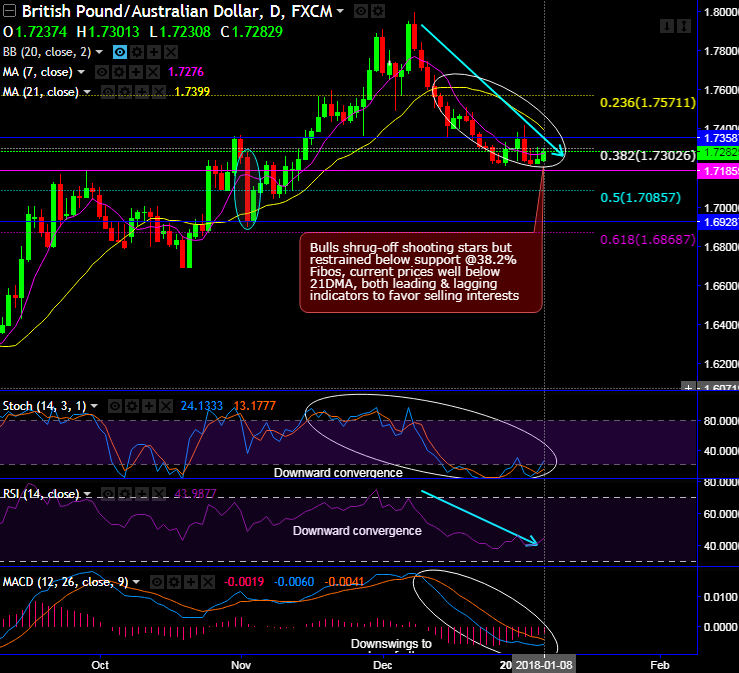Delete MA (21, close) with the X icon
The width and height of the screenshot is (739, 673).
tap(159, 92)
